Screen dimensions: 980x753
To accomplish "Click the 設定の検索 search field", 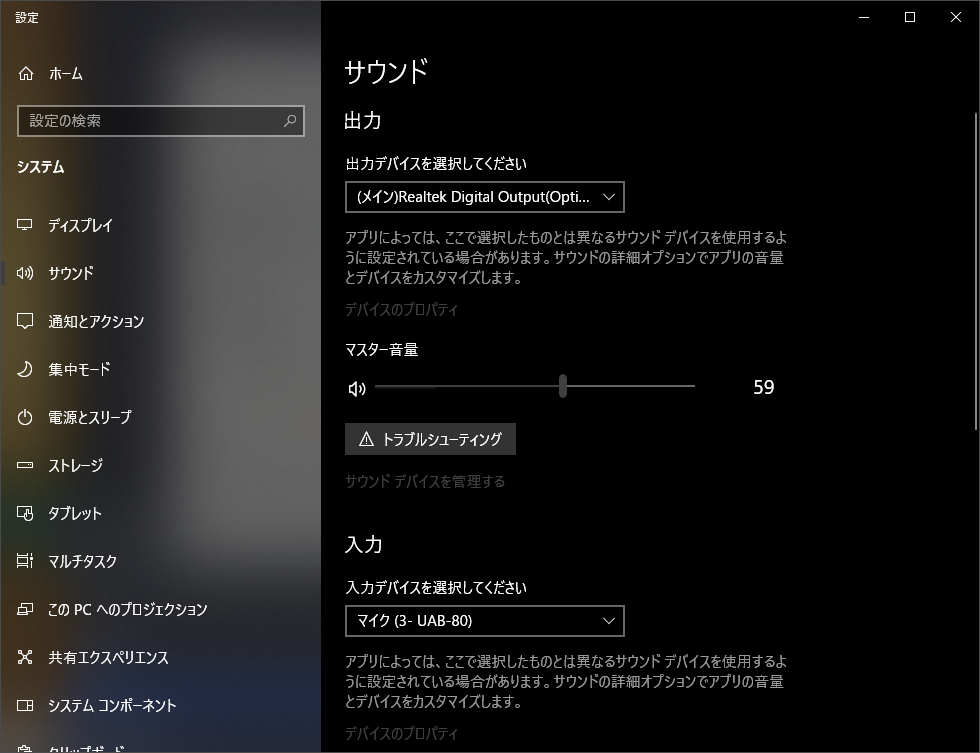I will click(x=150, y=121).
